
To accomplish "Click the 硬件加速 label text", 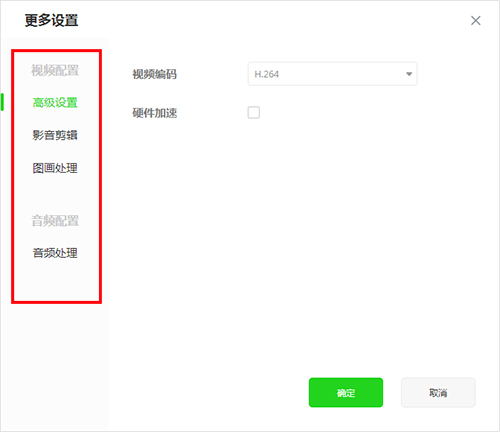I will [x=155, y=113].
